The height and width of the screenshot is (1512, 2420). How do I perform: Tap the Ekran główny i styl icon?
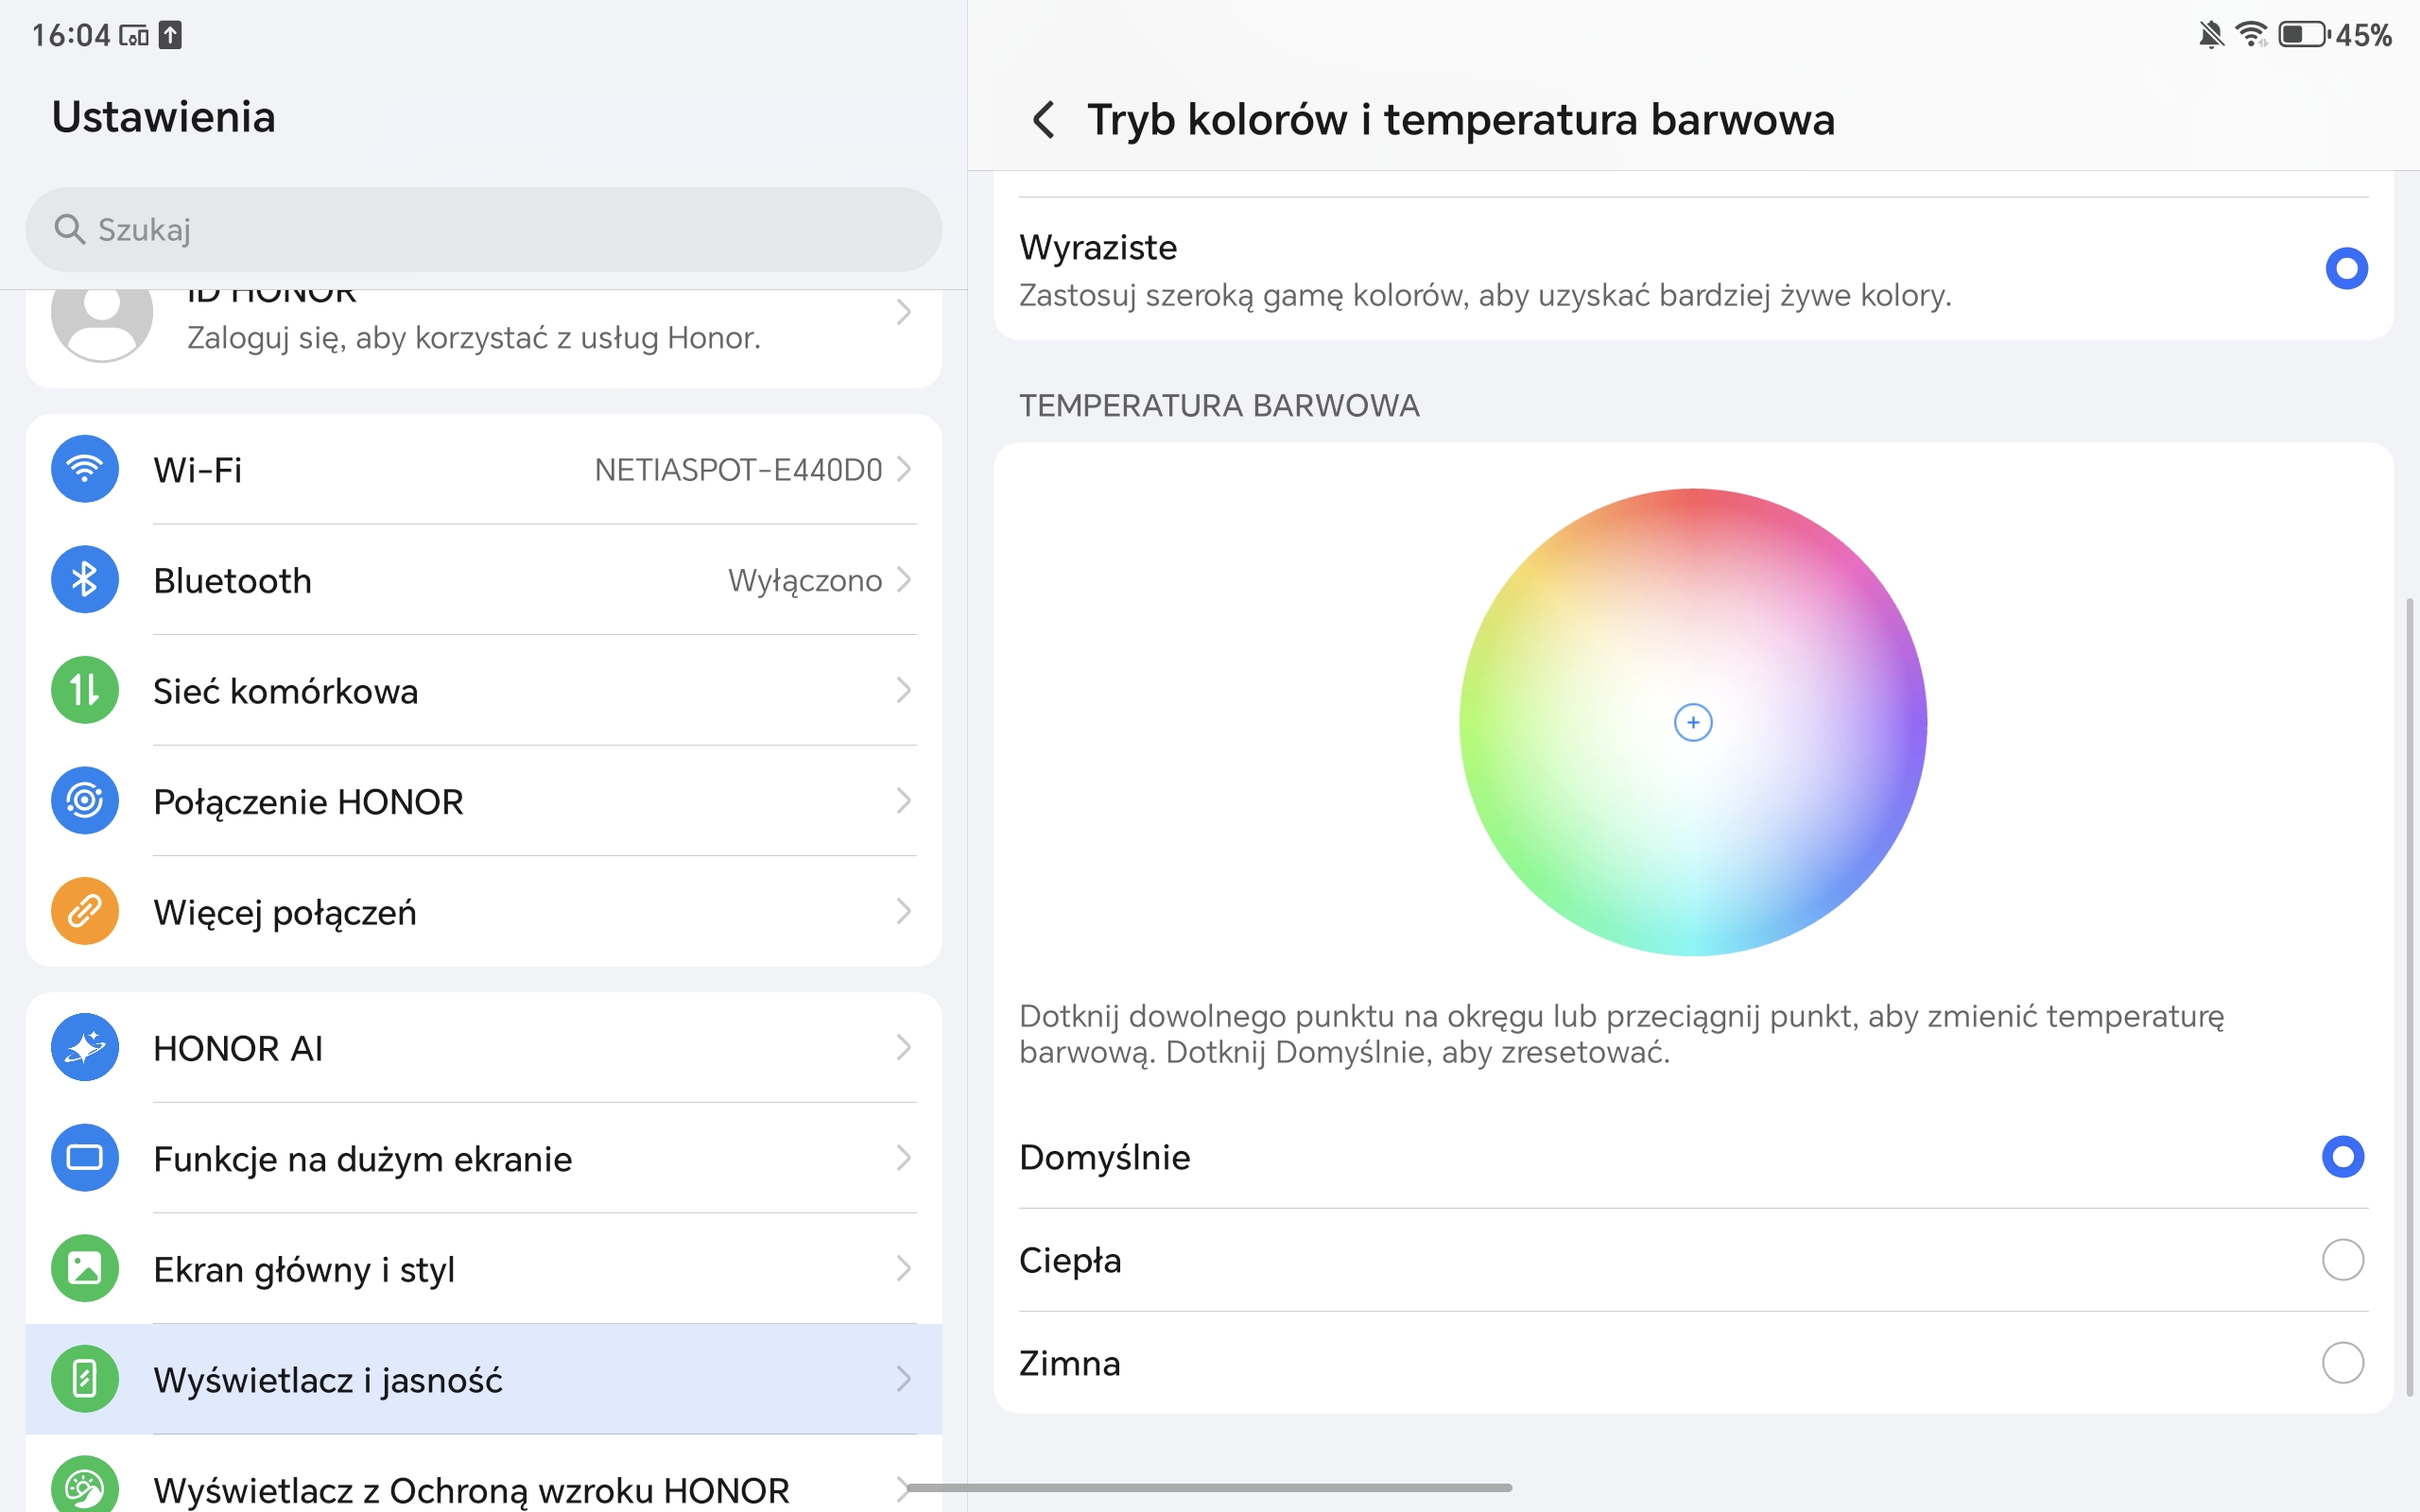84,1268
